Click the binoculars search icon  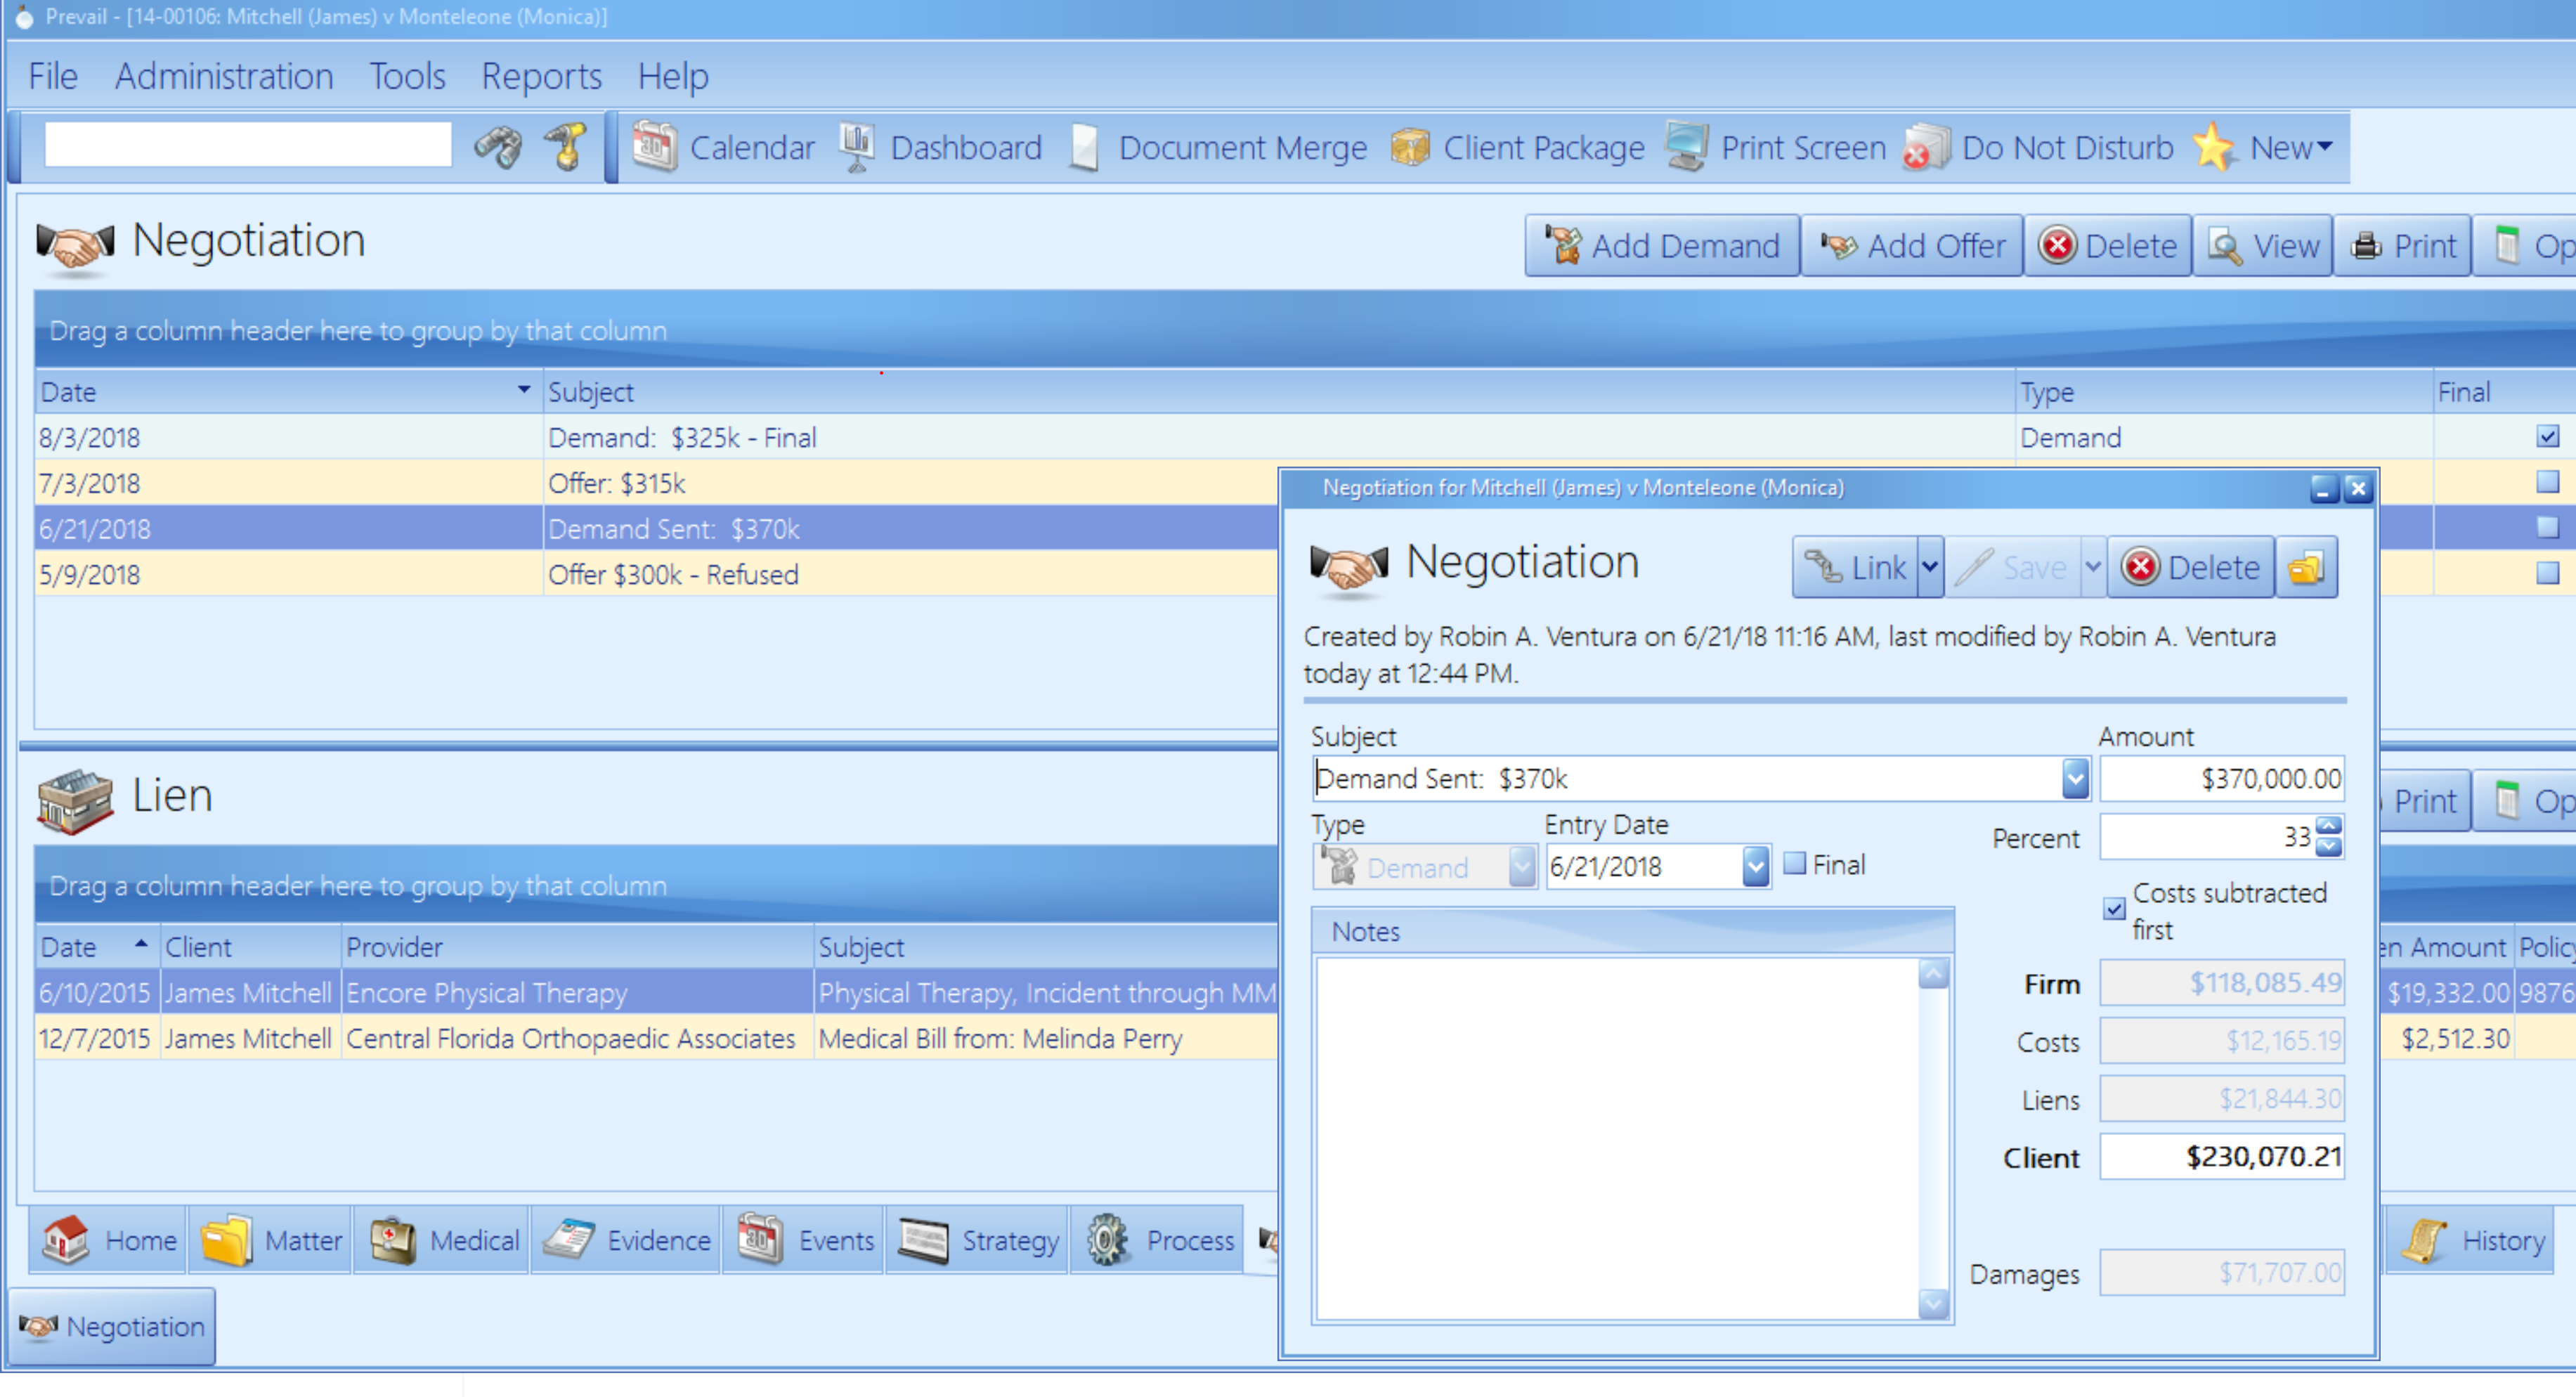498,148
